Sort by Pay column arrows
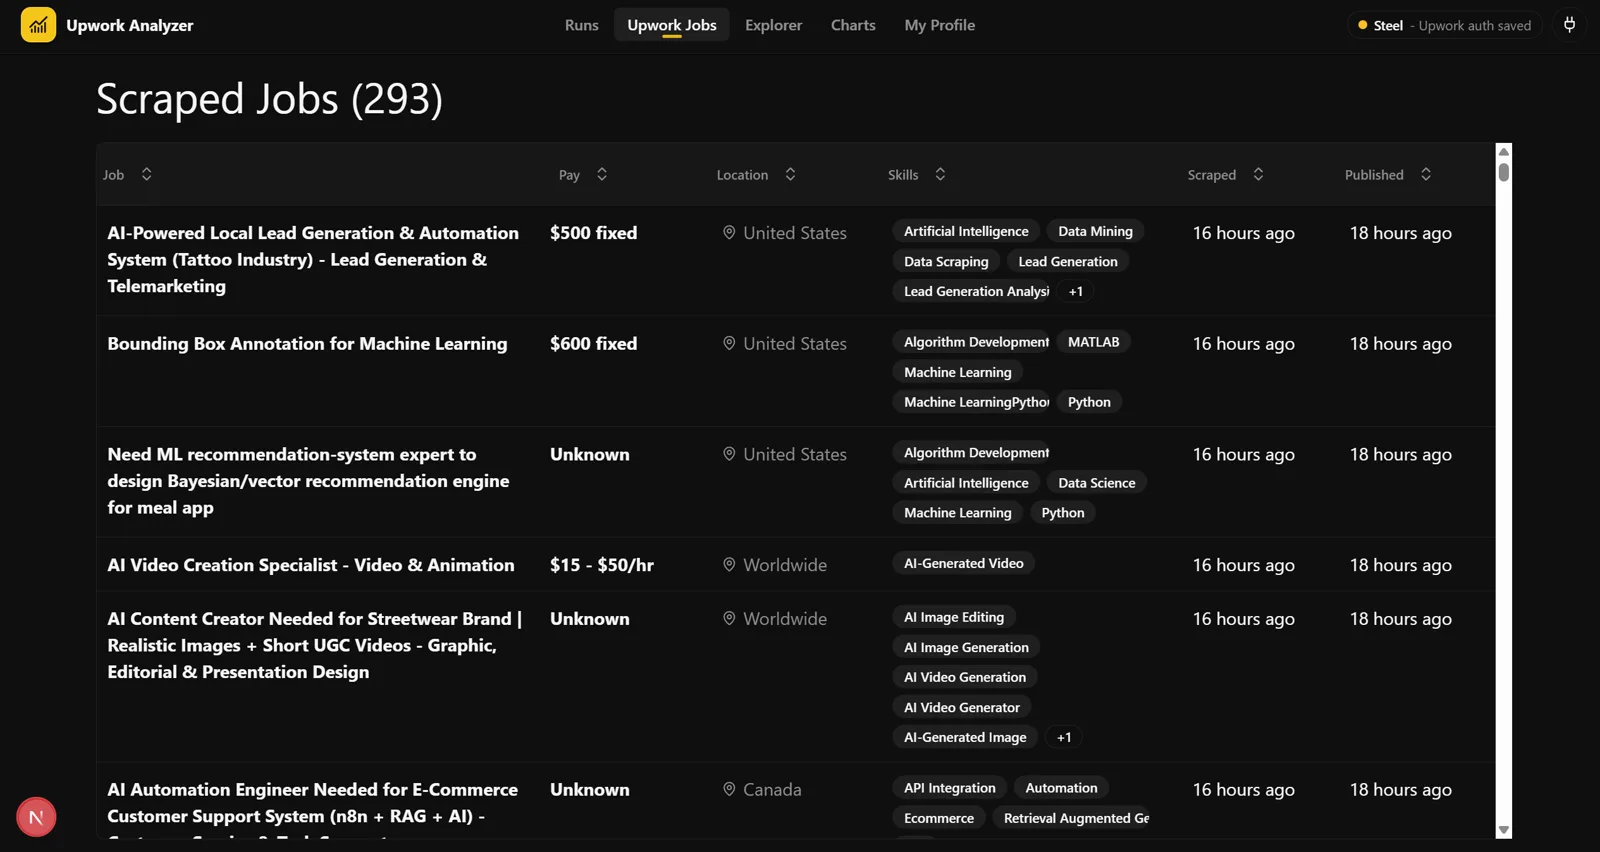The width and height of the screenshot is (1600, 852). [602, 174]
